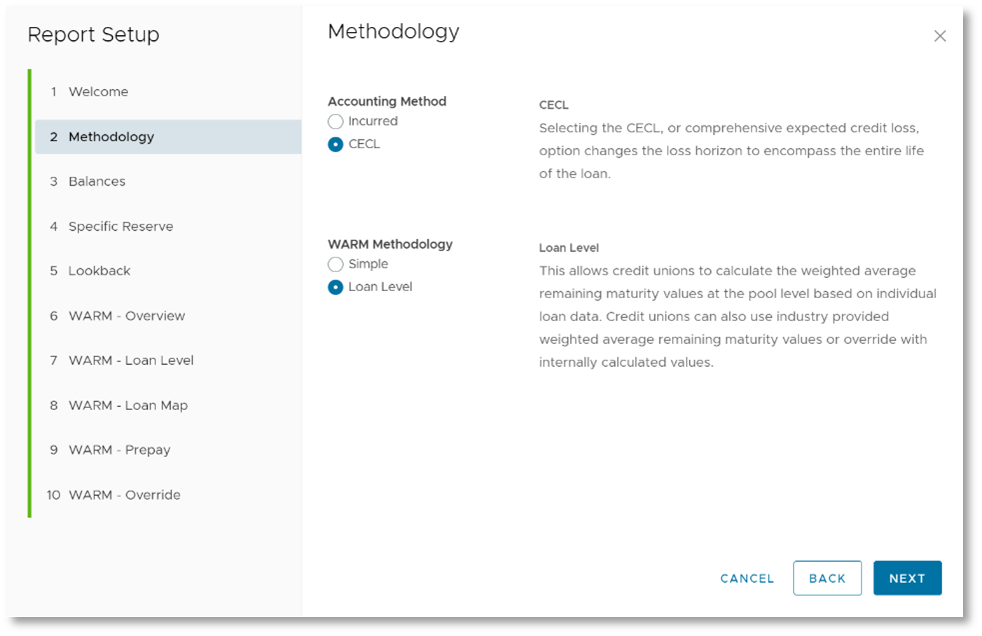Click the NEXT button
This screenshot has height=636, width=982.
(907, 578)
